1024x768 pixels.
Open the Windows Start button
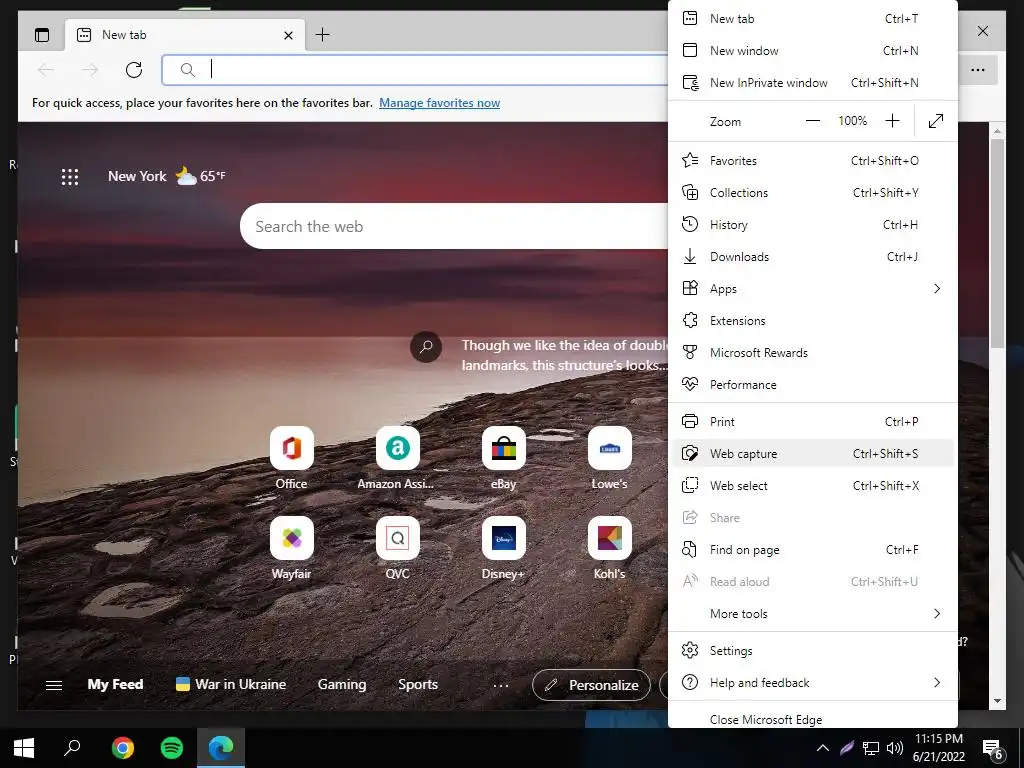24,748
